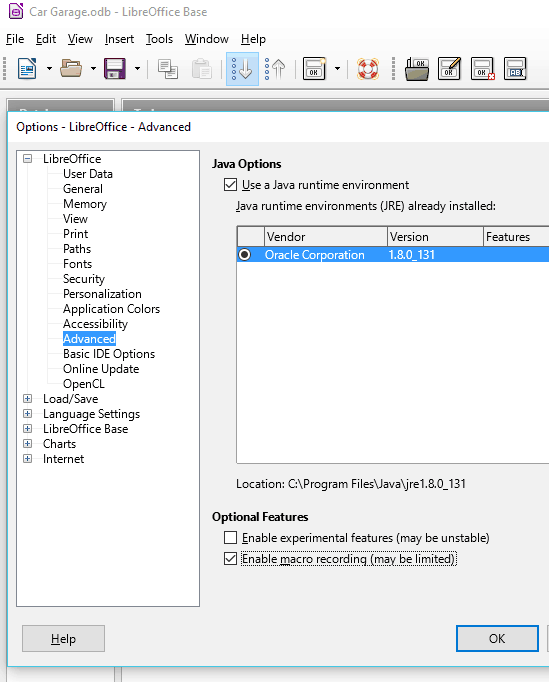Screen dimensions: 549x682
Task: Click the LibreOffice Base document icon in title bar
Action: [x=16, y=11]
